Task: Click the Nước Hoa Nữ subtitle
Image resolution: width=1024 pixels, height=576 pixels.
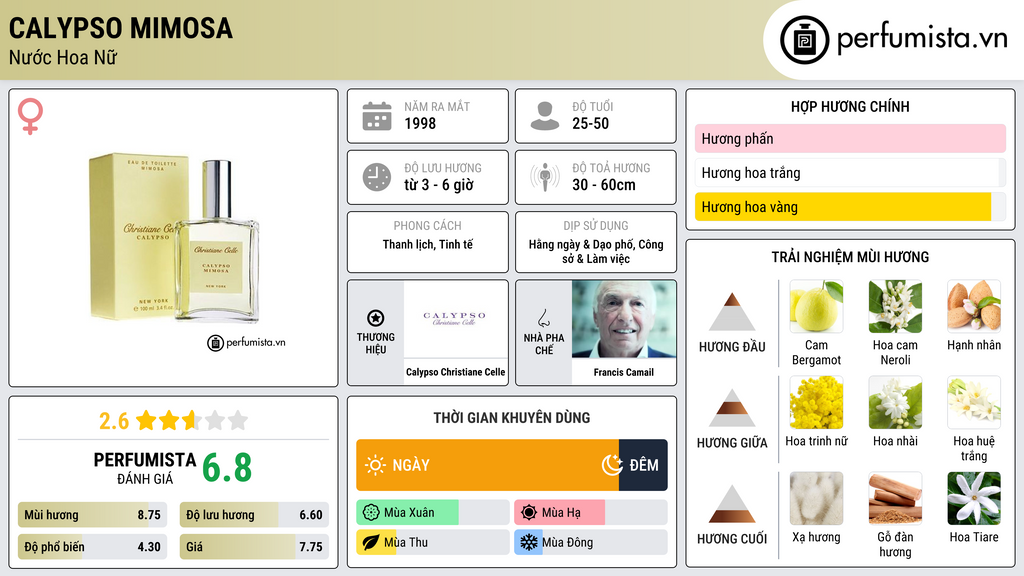Action: [x=63, y=58]
